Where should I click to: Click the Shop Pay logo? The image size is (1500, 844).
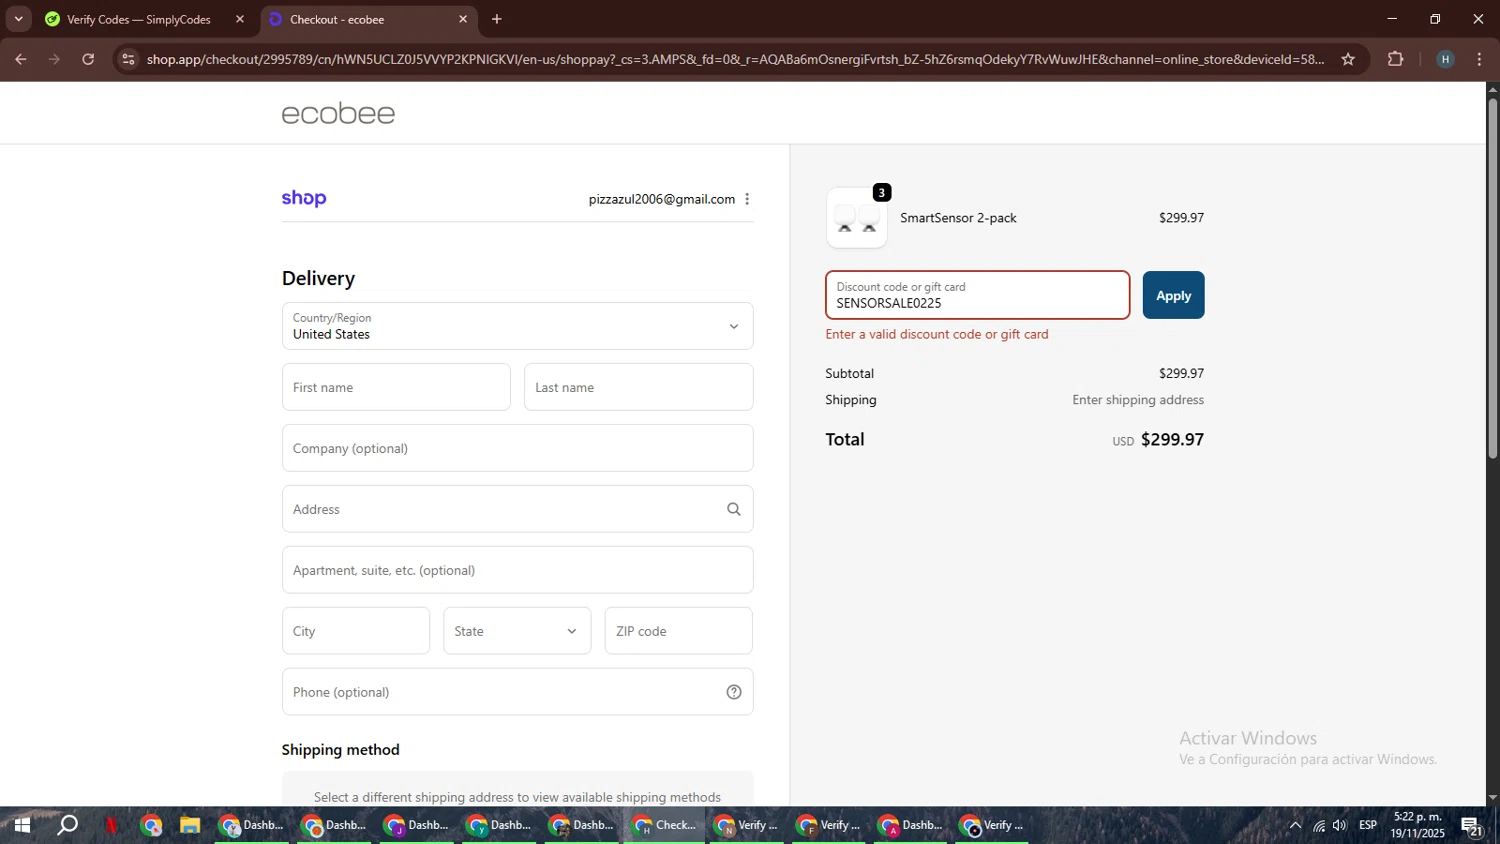tap(304, 199)
